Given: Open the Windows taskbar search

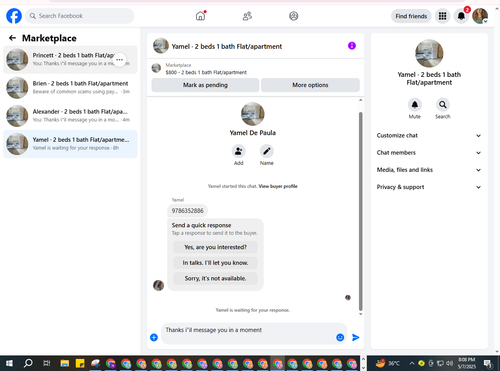Looking at the screenshot, I should click(28, 363).
